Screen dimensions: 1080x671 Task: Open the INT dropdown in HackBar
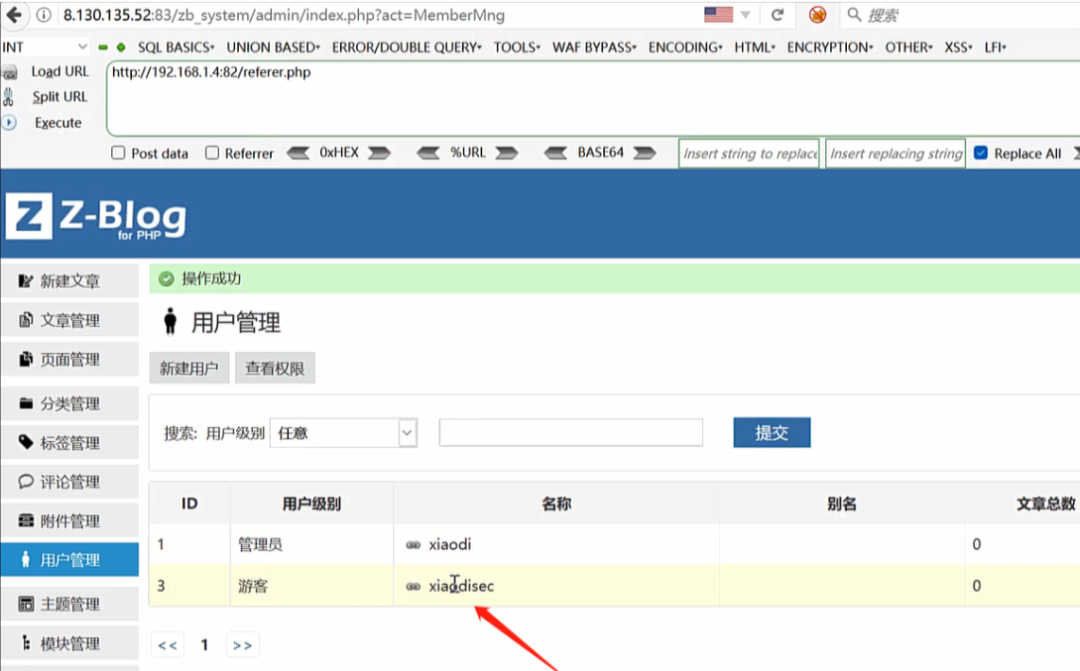45,48
